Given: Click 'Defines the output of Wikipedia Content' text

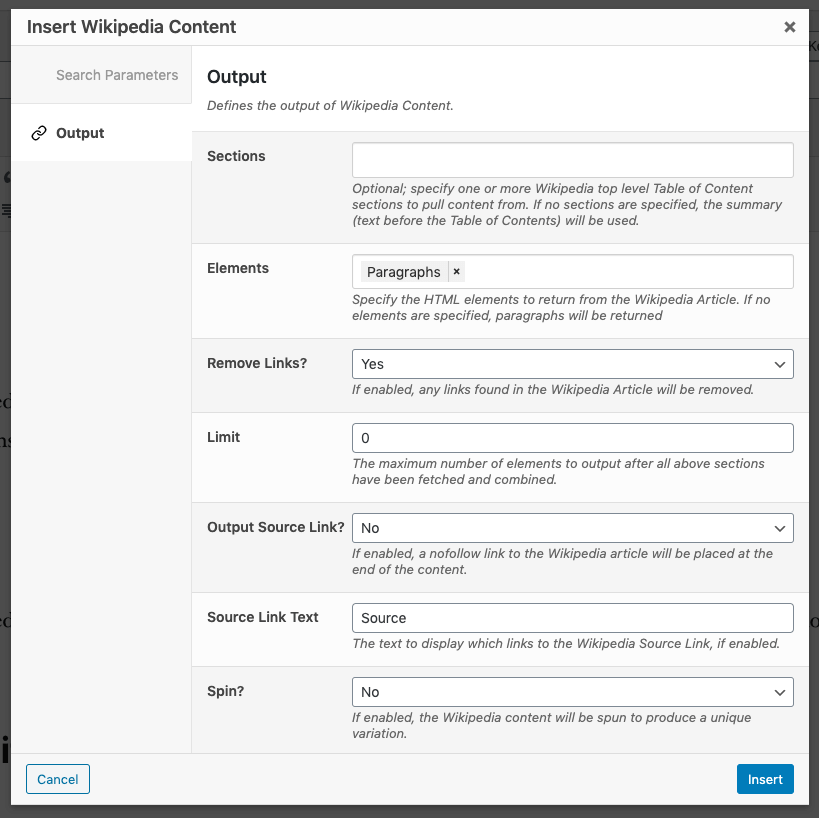Looking at the screenshot, I should 330,106.
